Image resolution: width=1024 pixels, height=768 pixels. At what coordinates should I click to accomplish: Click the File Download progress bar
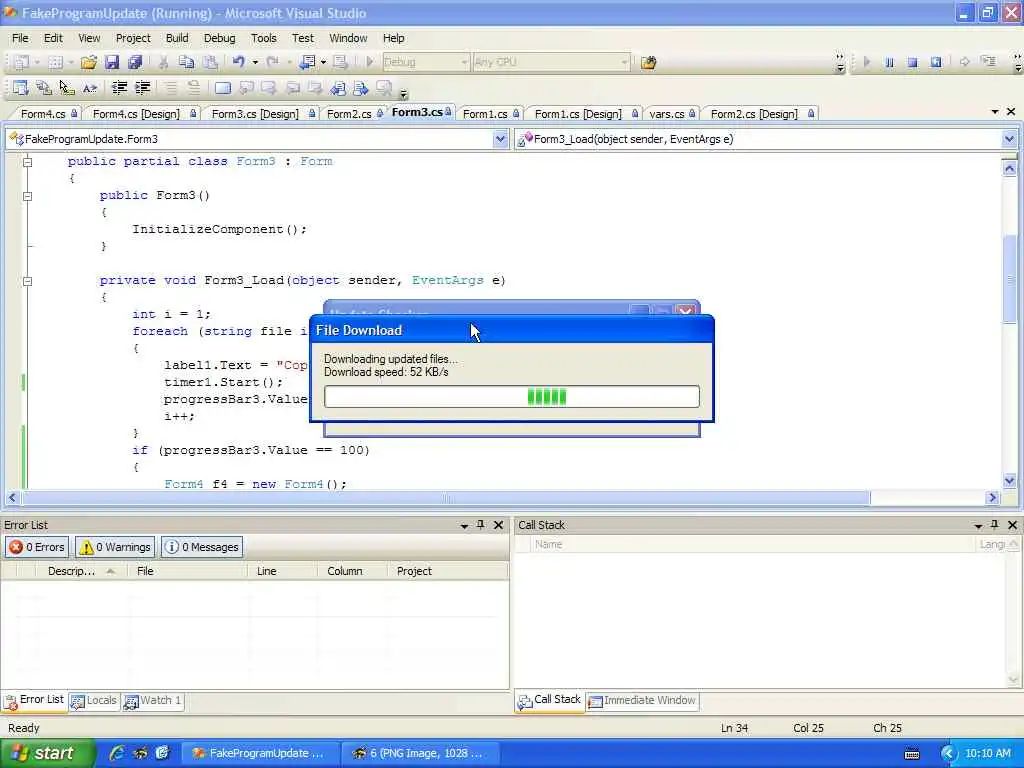tap(511, 396)
